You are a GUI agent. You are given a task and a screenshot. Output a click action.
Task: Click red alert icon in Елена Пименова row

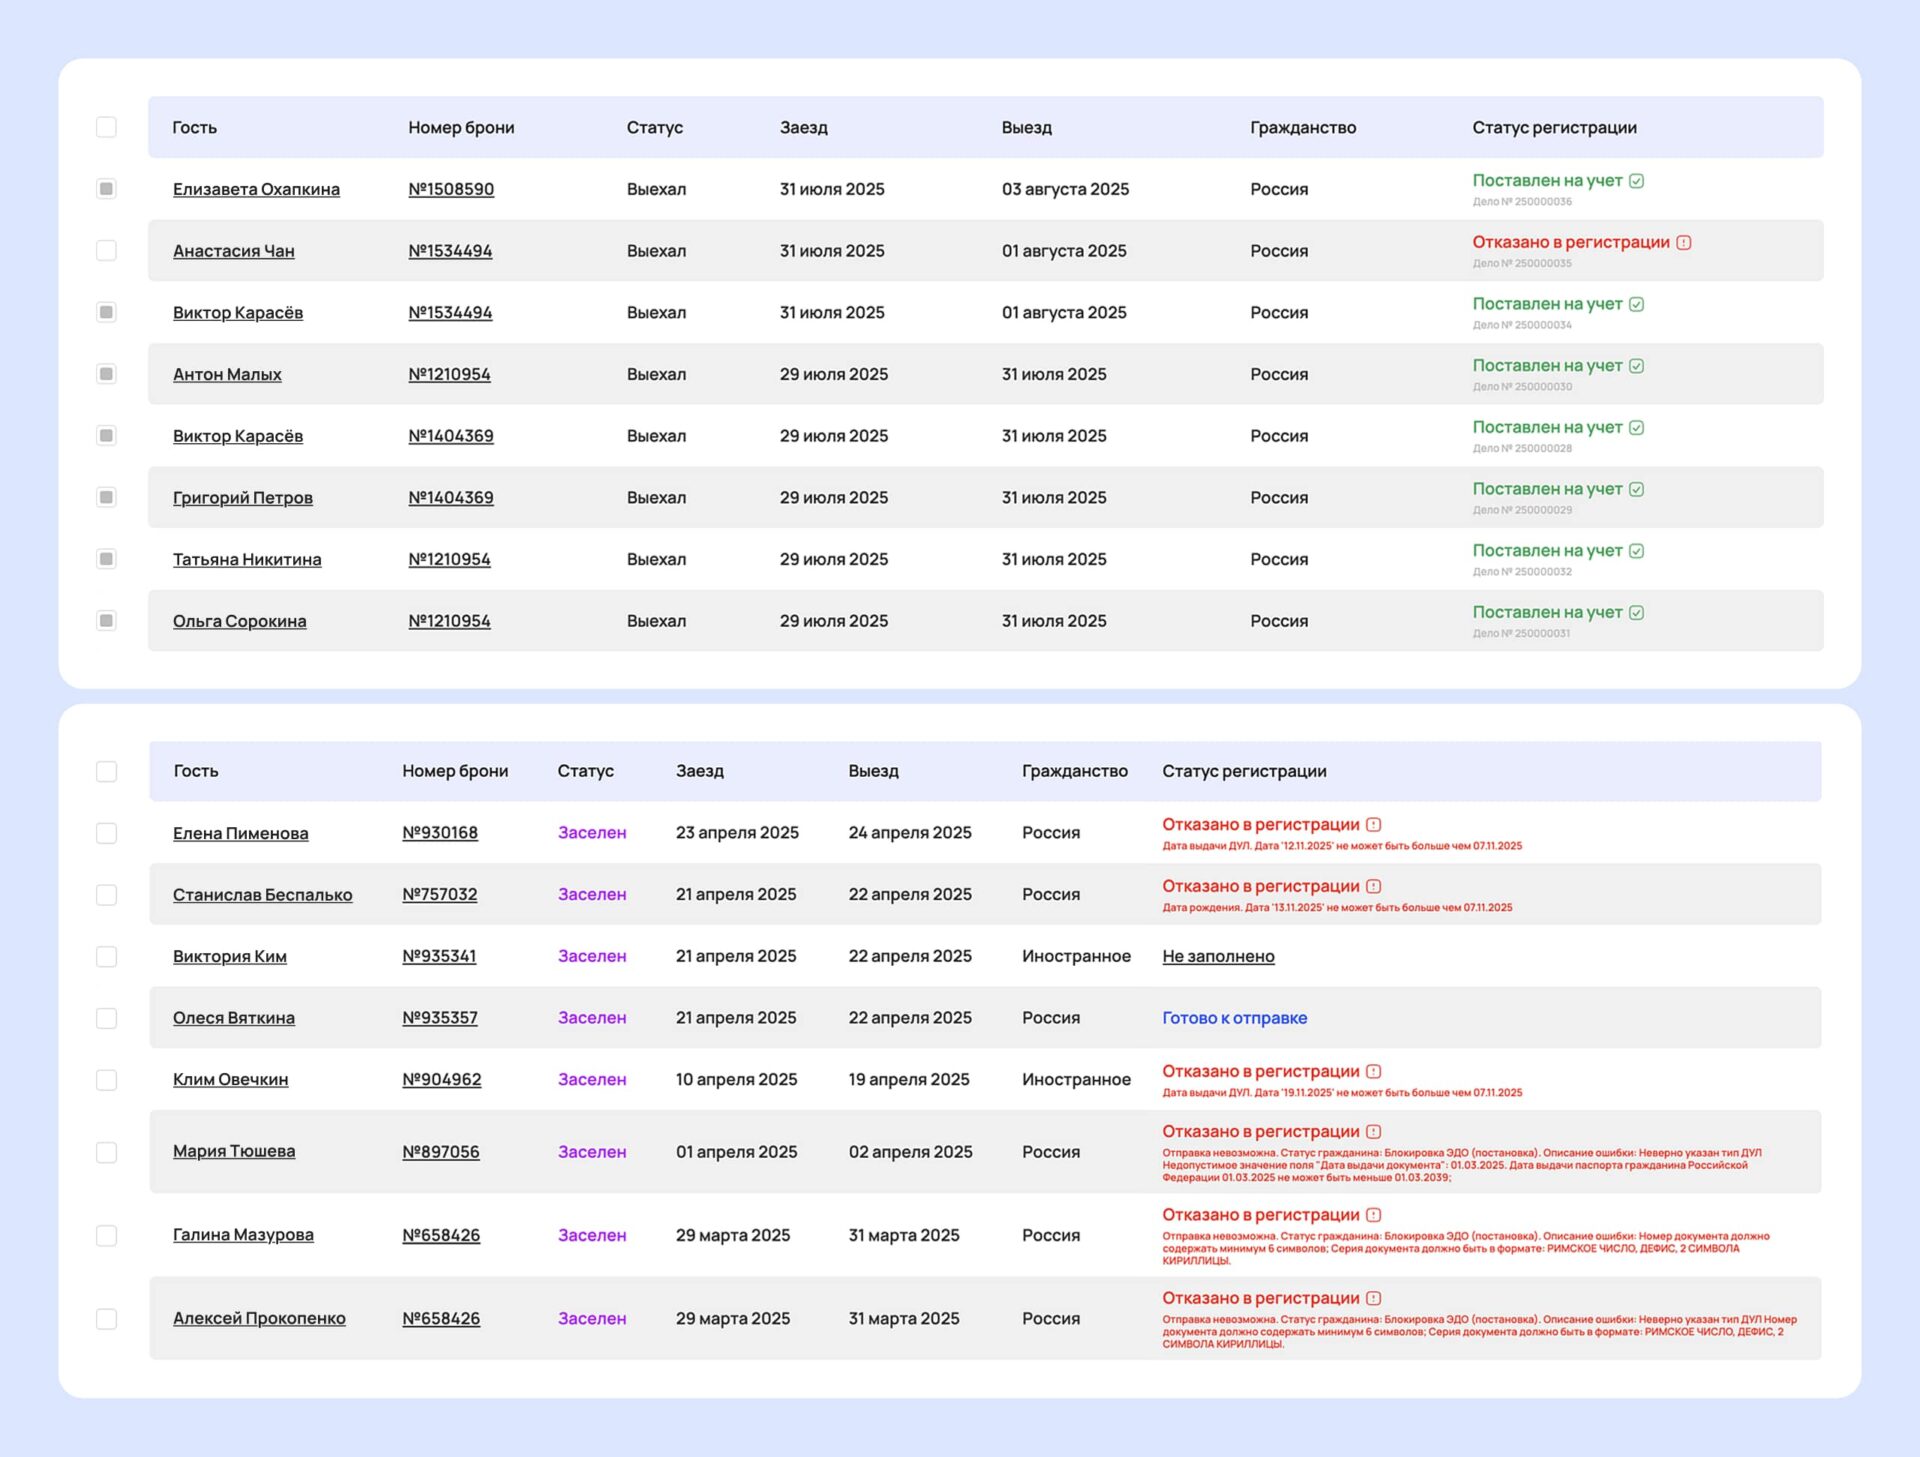pyautogui.click(x=1373, y=825)
